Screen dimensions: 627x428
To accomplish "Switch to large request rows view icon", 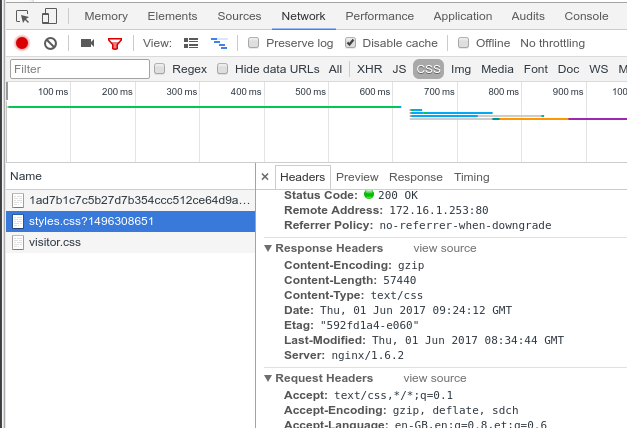I will (x=191, y=43).
